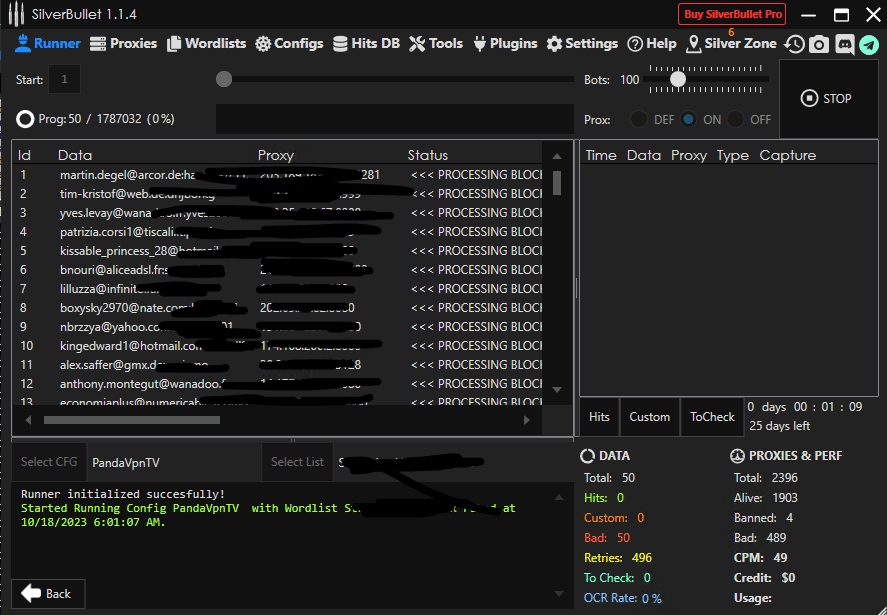Select the ON proxy mode radio
Viewport: 887px width, 615px height.
(x=688, y=119)
